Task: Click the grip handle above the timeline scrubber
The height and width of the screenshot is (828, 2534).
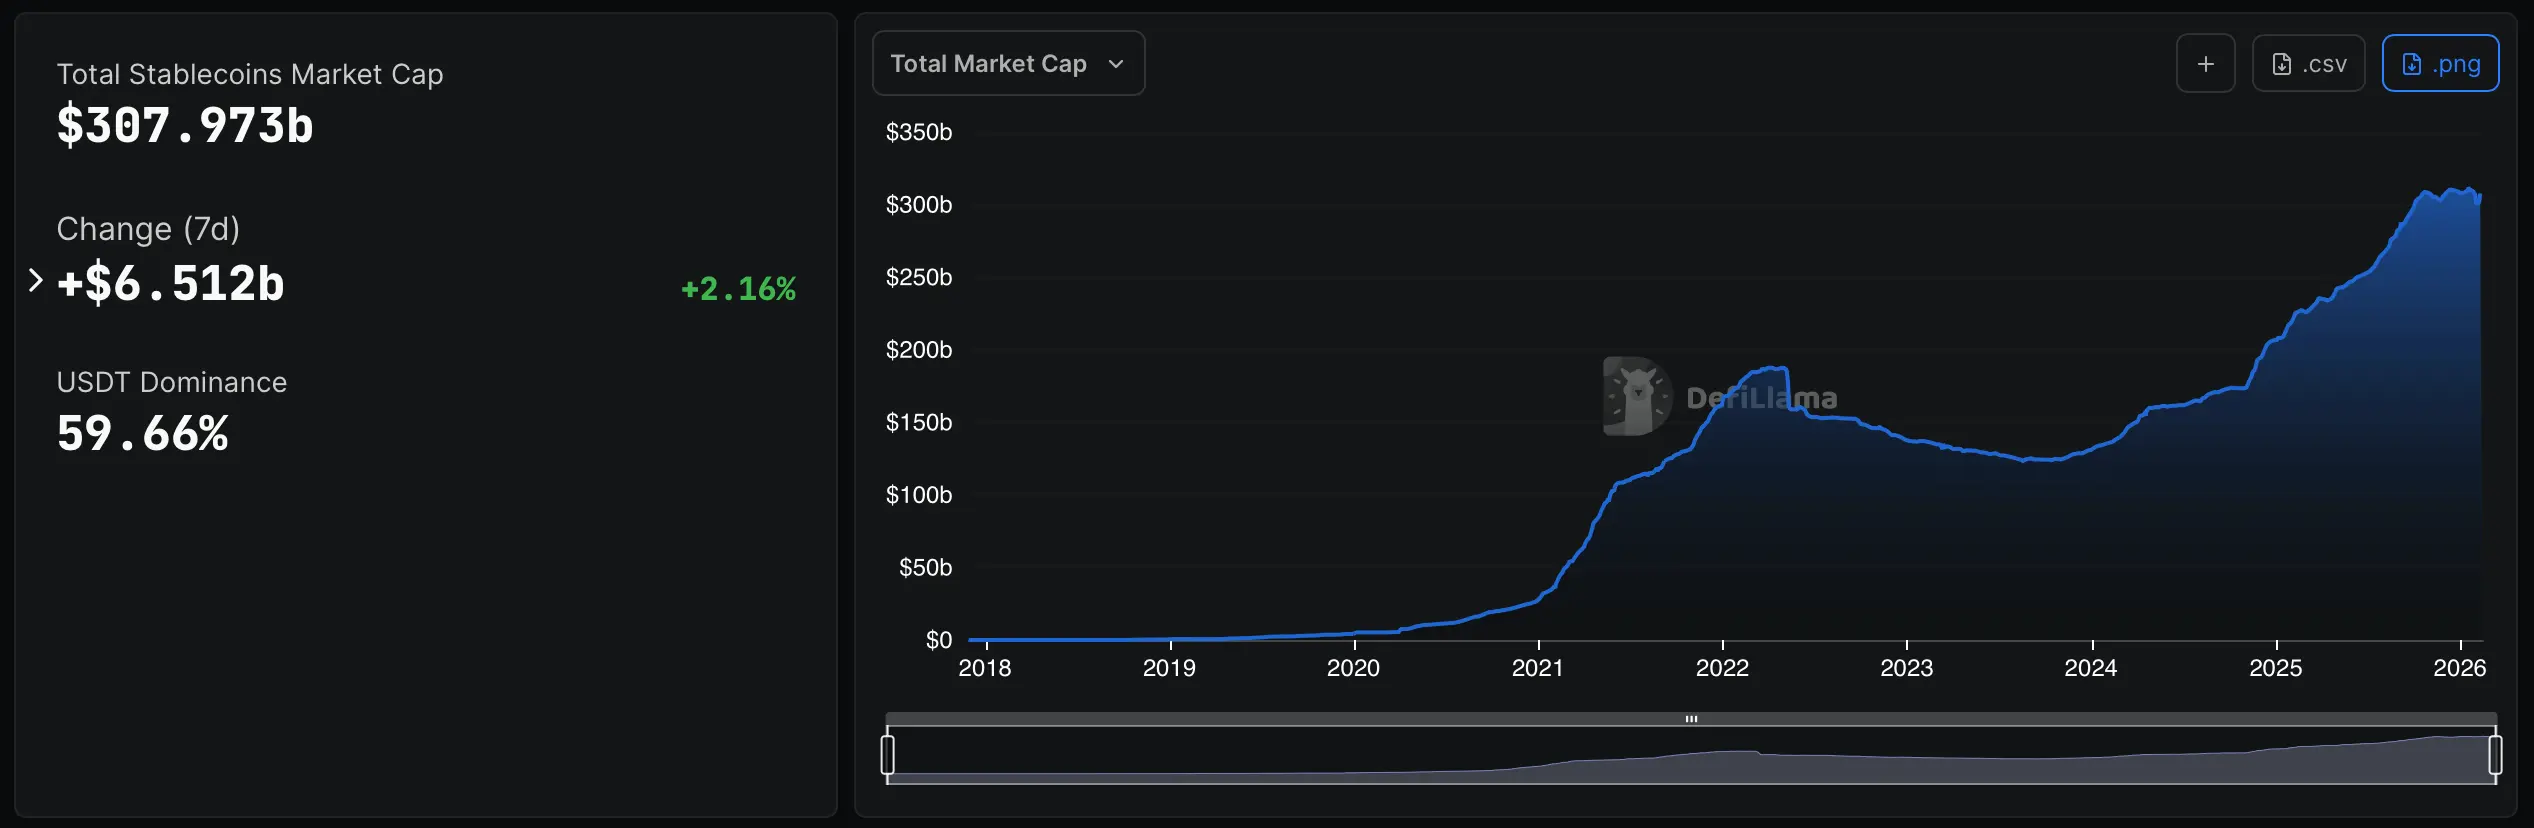Action: pos(1691,717)
